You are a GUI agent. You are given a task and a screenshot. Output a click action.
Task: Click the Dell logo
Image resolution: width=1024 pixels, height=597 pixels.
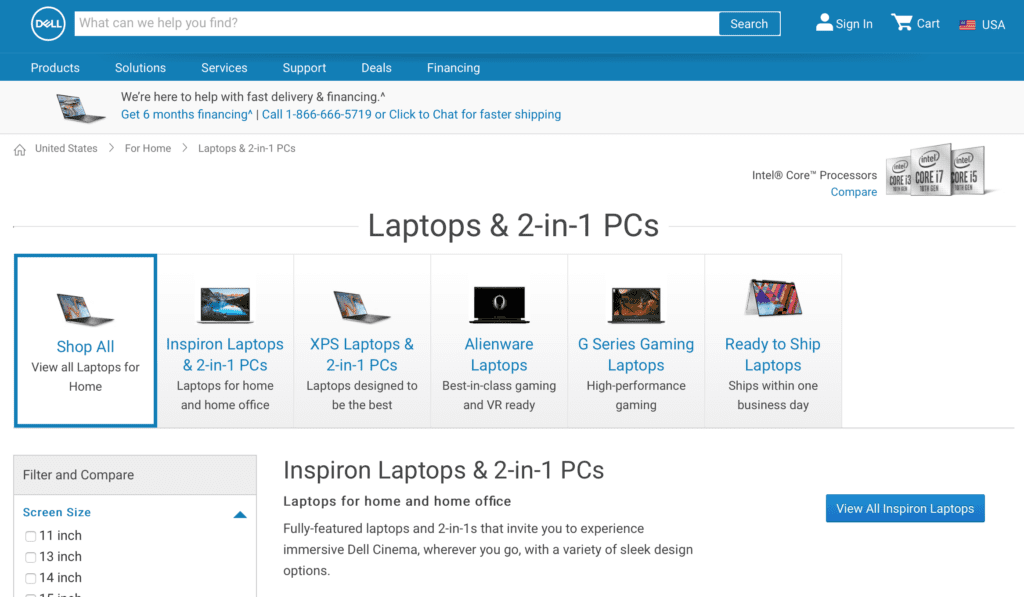tap(48, 24)
